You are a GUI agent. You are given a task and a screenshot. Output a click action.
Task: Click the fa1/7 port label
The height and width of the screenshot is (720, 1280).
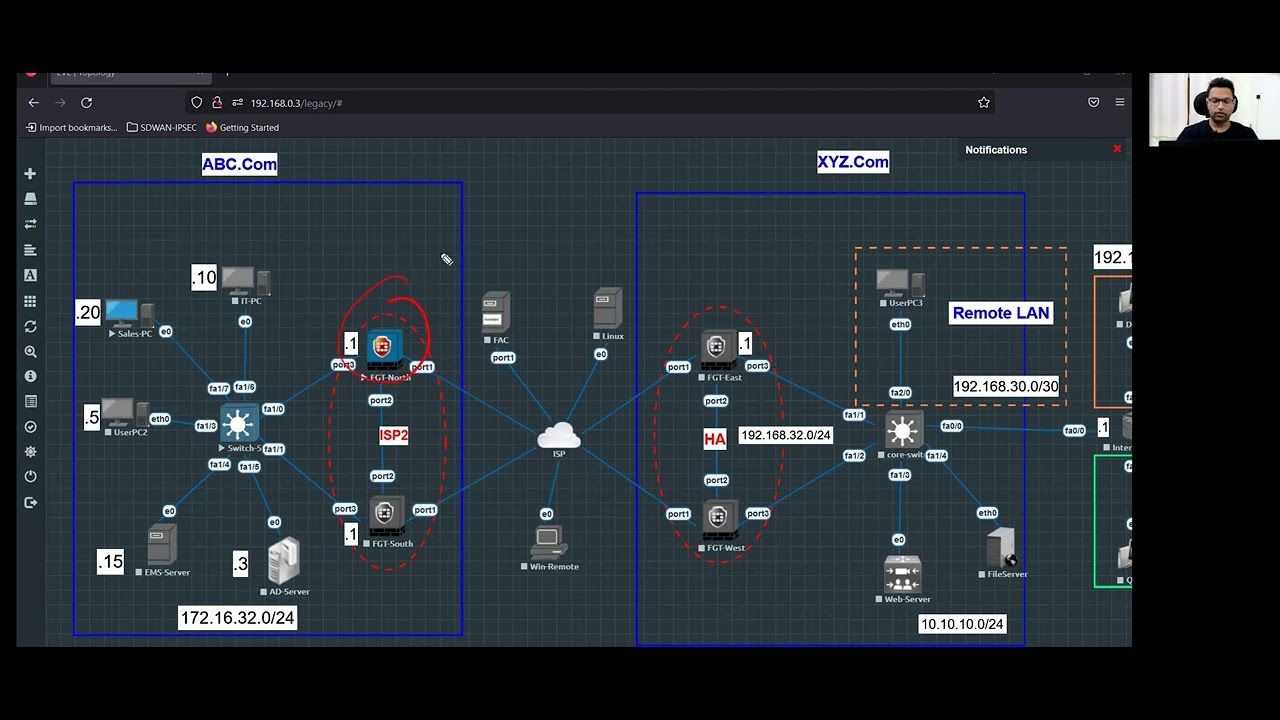219,388
